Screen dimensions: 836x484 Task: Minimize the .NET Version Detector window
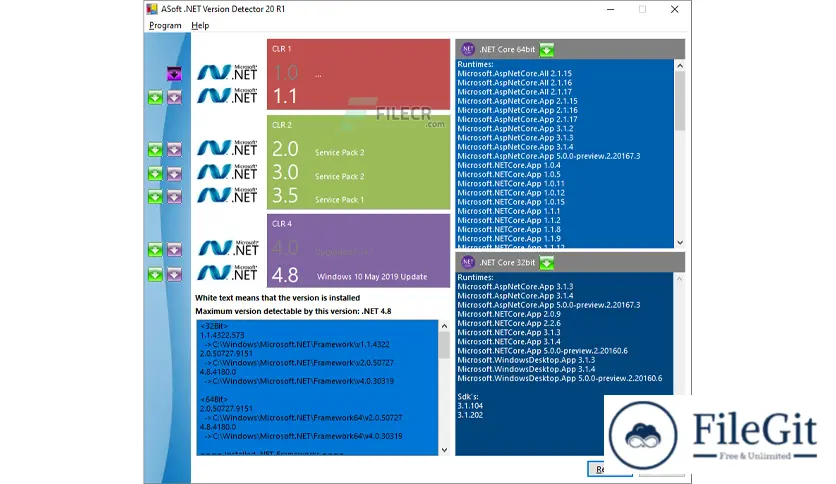(x=610, y=9)
